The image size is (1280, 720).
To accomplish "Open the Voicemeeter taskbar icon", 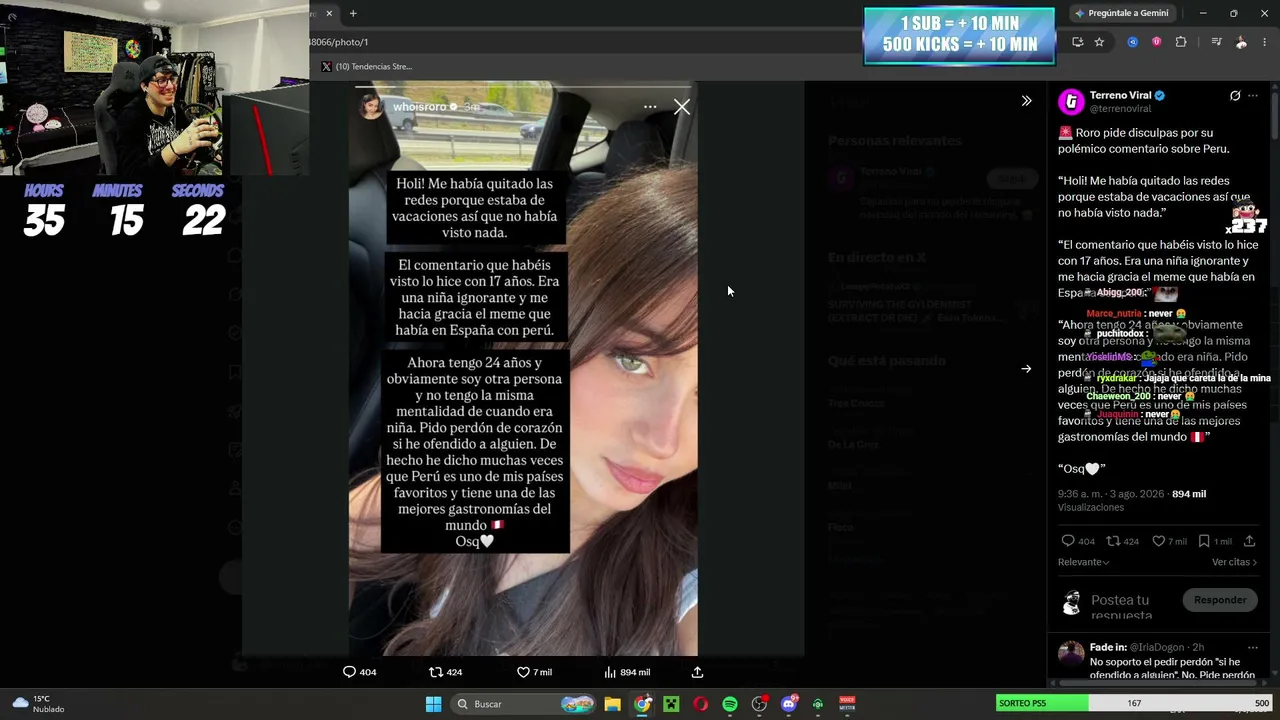I will [847, 704].
